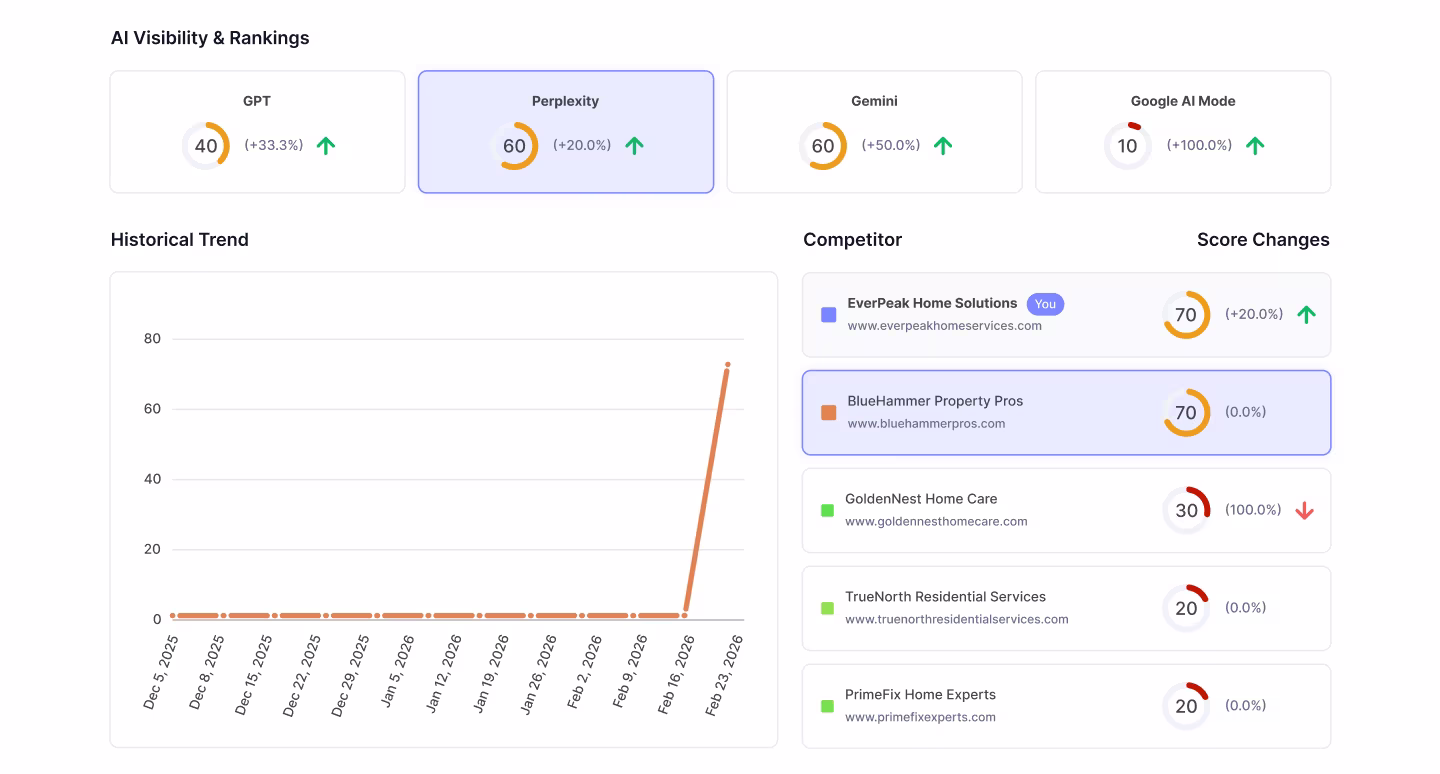Click EverPeak's score gauge showing 70
This screenshot has width=1440, height=774.
pos(1186,314)
